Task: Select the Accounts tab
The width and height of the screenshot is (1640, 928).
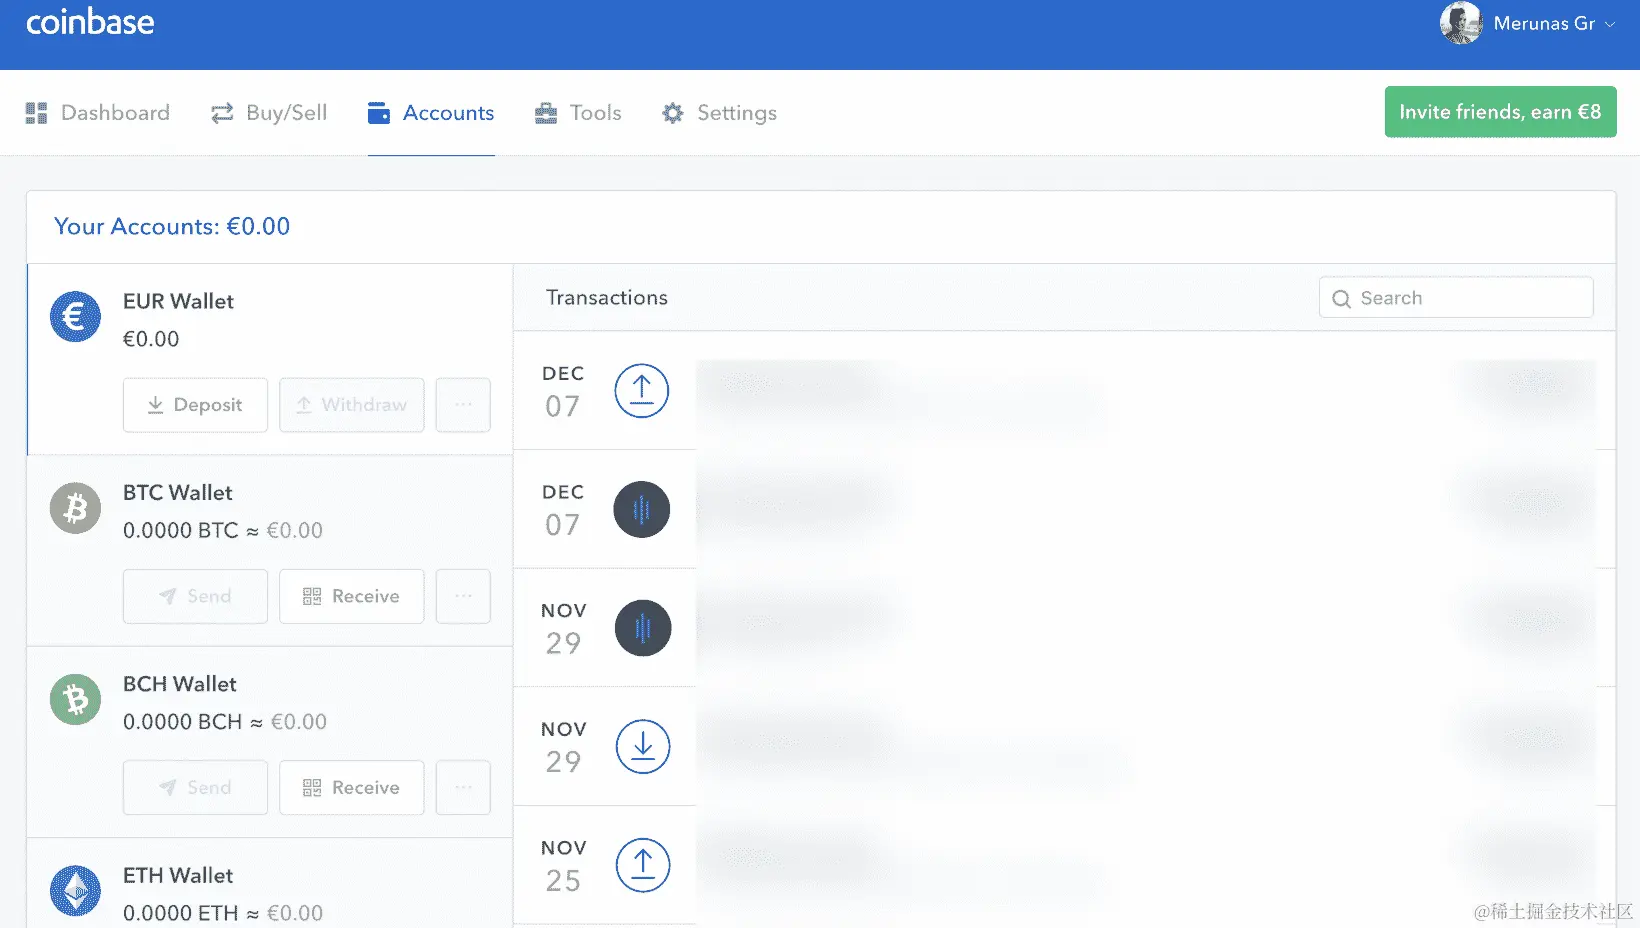Action: (431, 113)
